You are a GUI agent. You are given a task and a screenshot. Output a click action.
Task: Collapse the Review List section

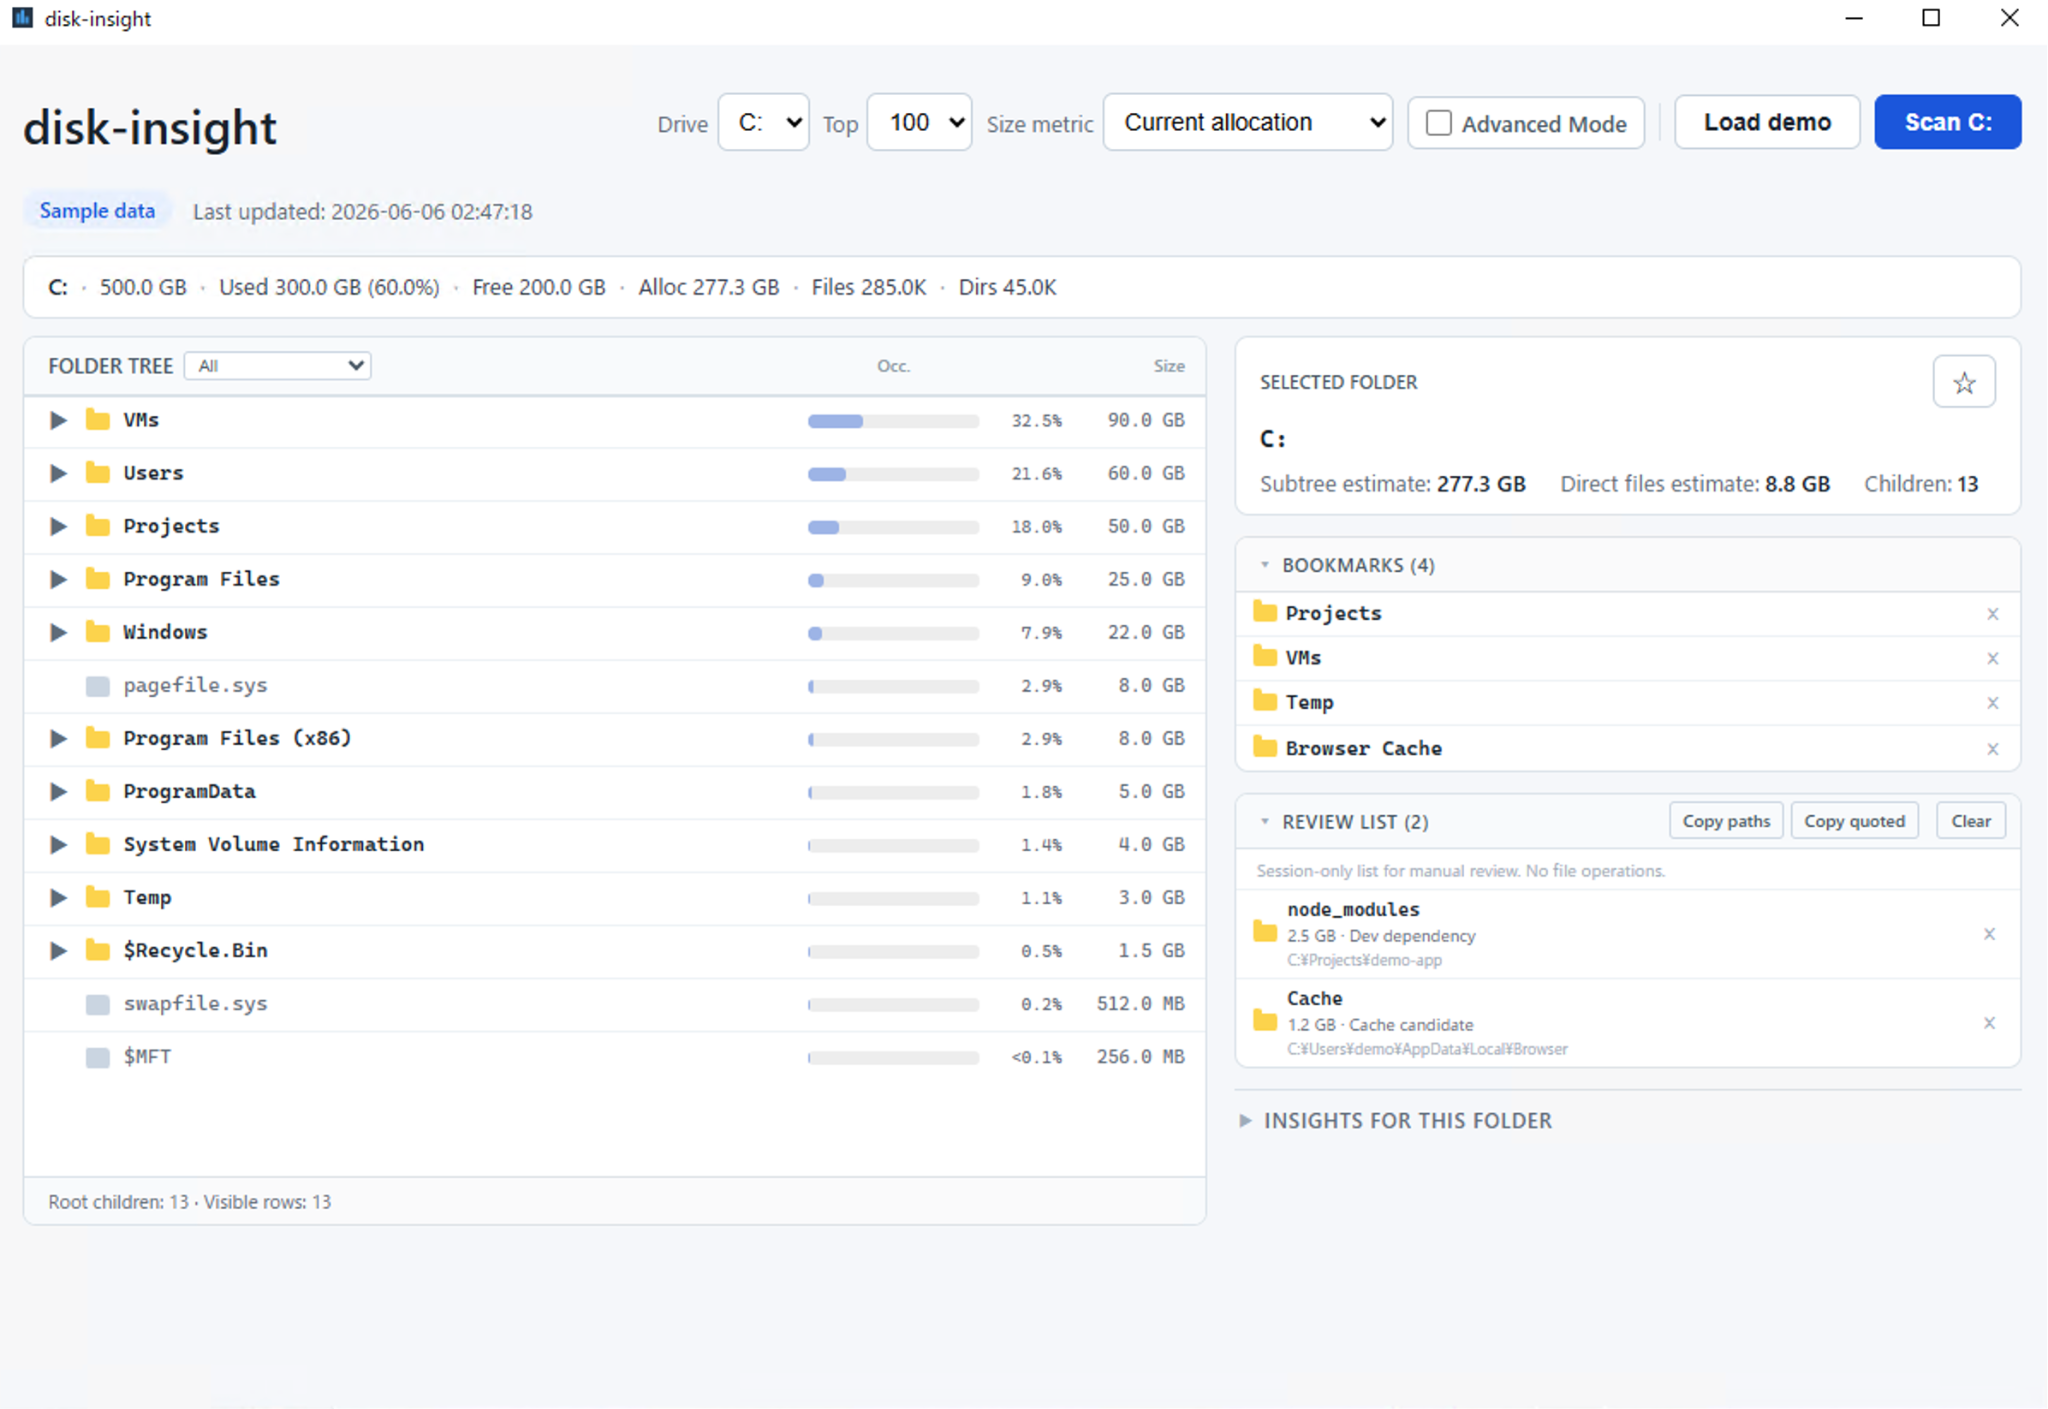(x=1264, y=821)
